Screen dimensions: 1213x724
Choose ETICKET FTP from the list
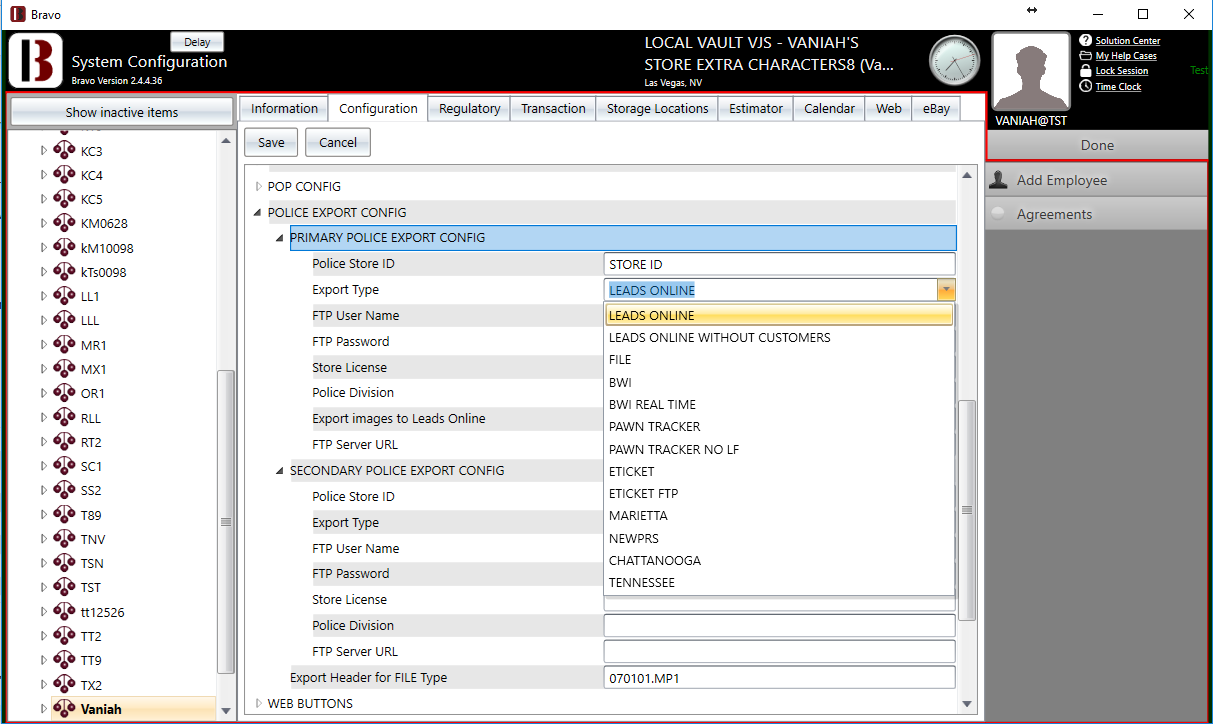coord(779,493)
